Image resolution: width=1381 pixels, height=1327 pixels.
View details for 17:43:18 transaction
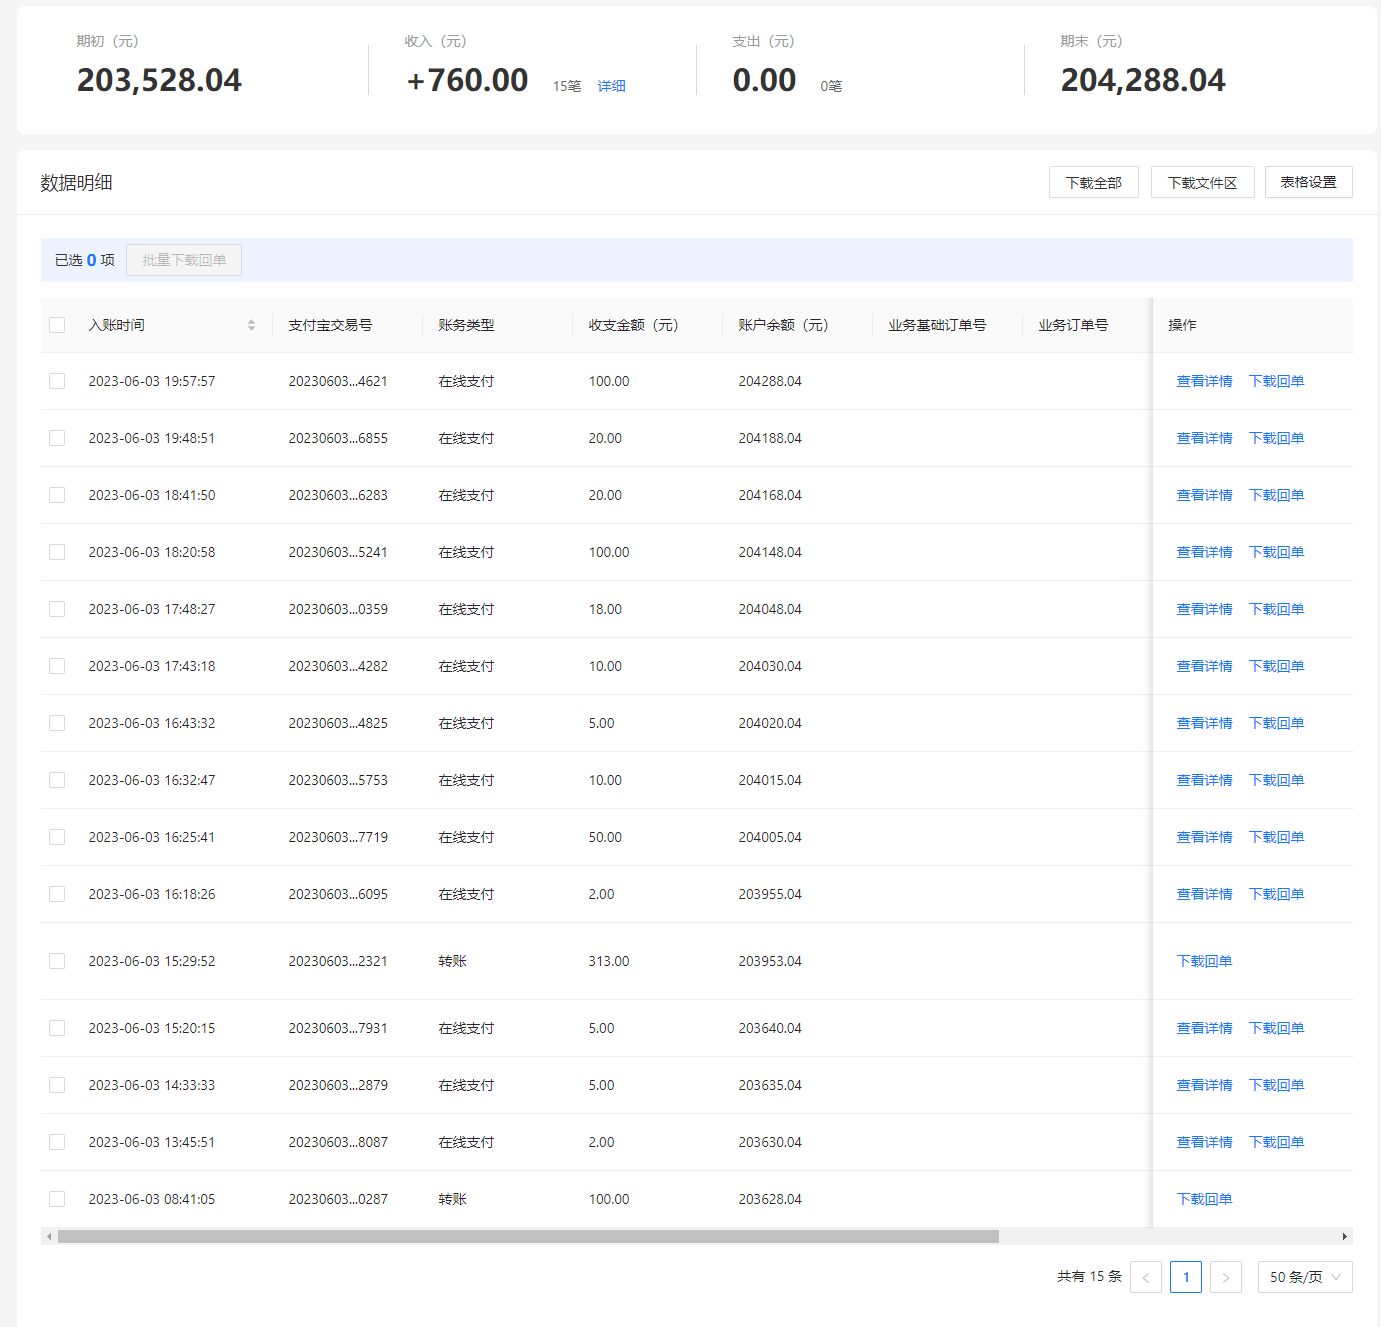point(1204,666)
